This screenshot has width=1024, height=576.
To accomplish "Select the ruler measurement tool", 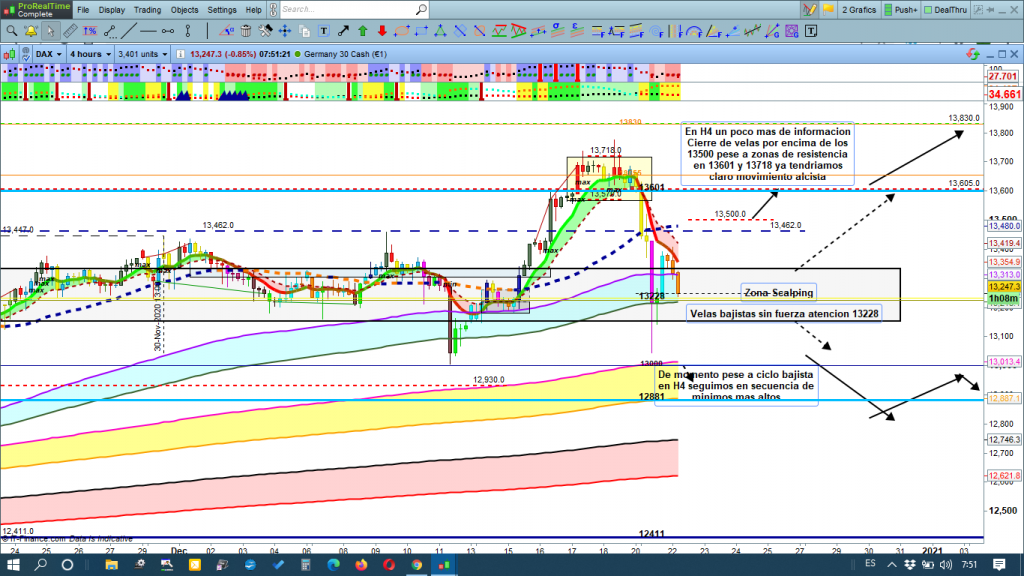I will tap(68, 30).
